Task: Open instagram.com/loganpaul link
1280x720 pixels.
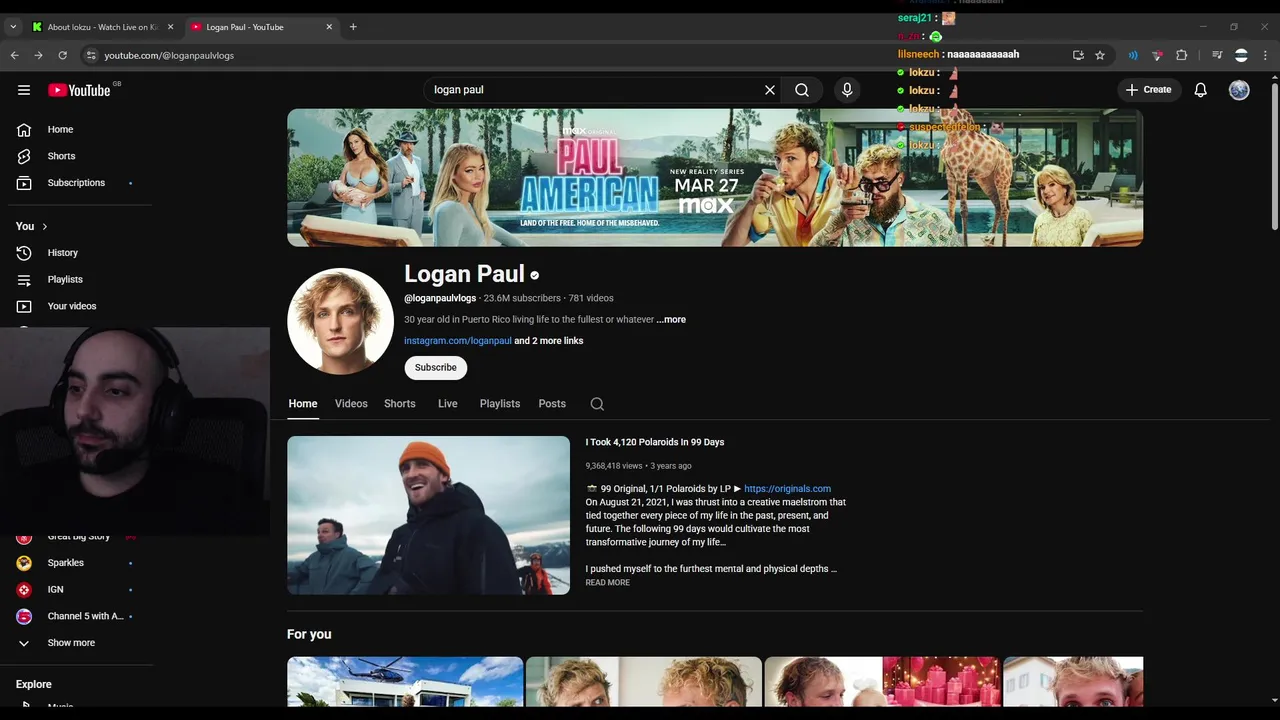Action: click(x=458, y=341)
